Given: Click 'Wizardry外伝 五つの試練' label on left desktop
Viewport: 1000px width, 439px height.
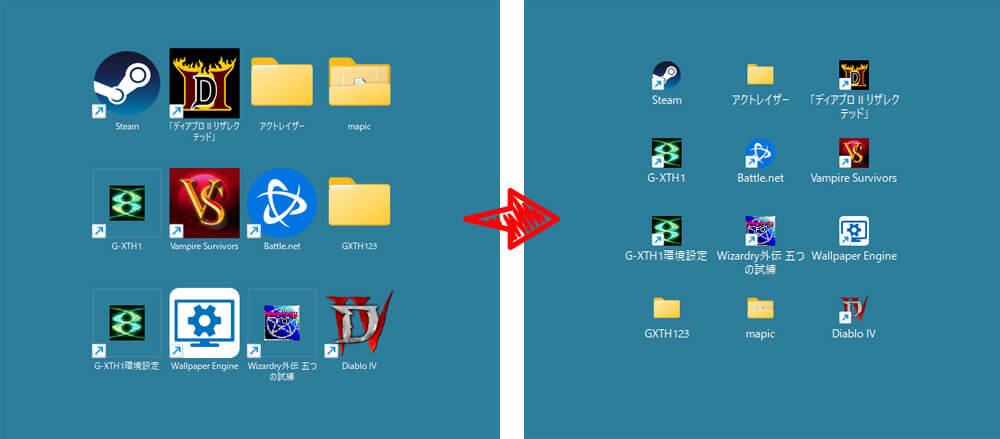Looking at the screenshot, I should pos(282,371).
